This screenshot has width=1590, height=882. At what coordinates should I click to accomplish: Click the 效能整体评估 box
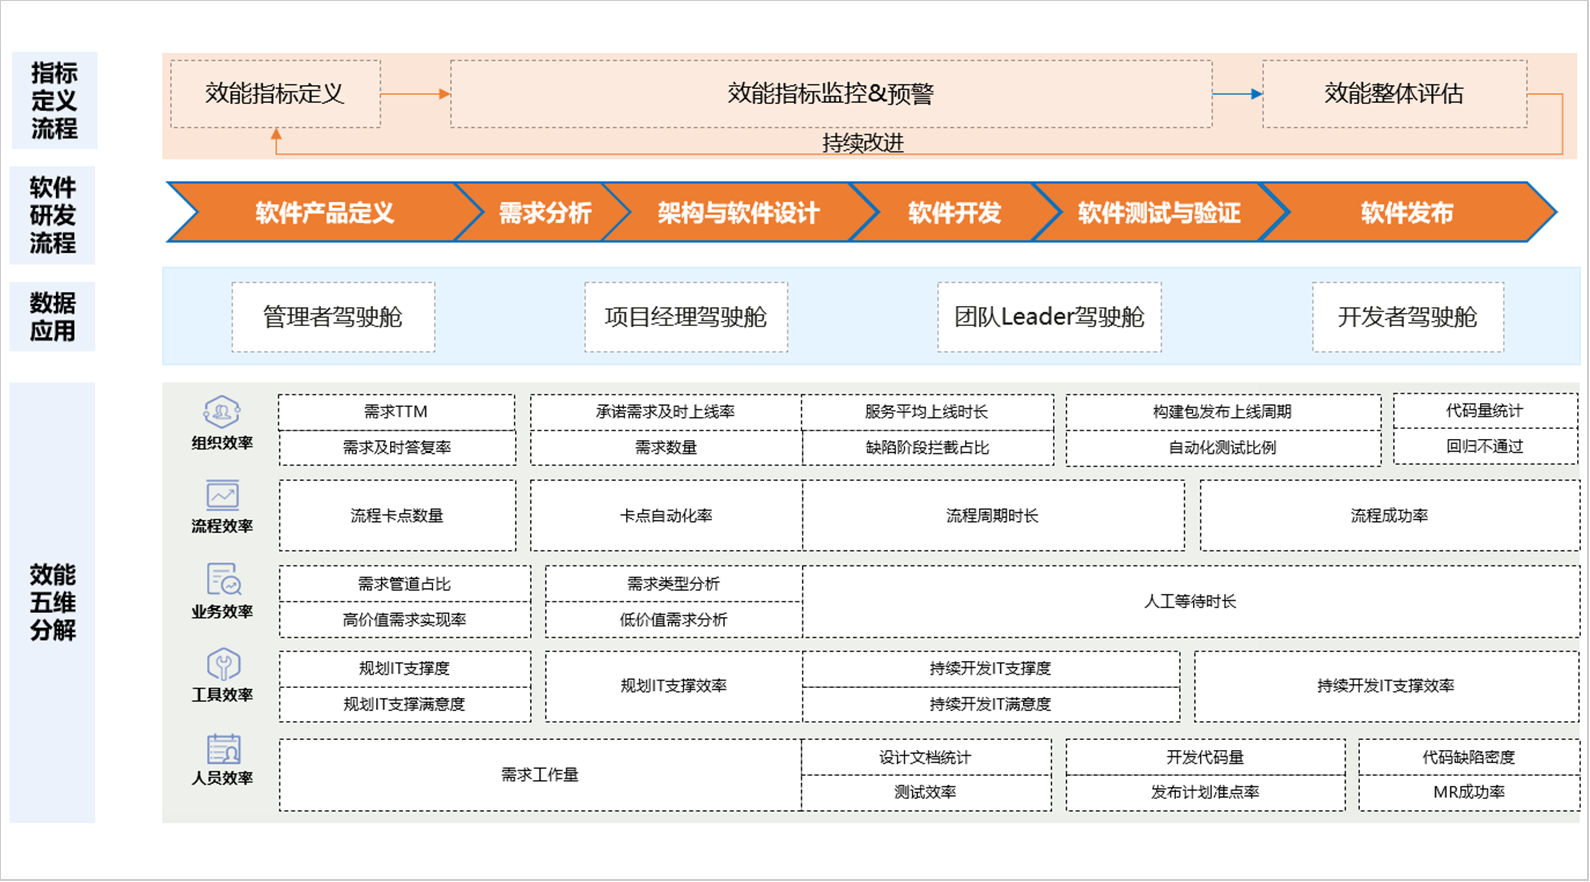pyautogui.click(x=1393, y=94)
